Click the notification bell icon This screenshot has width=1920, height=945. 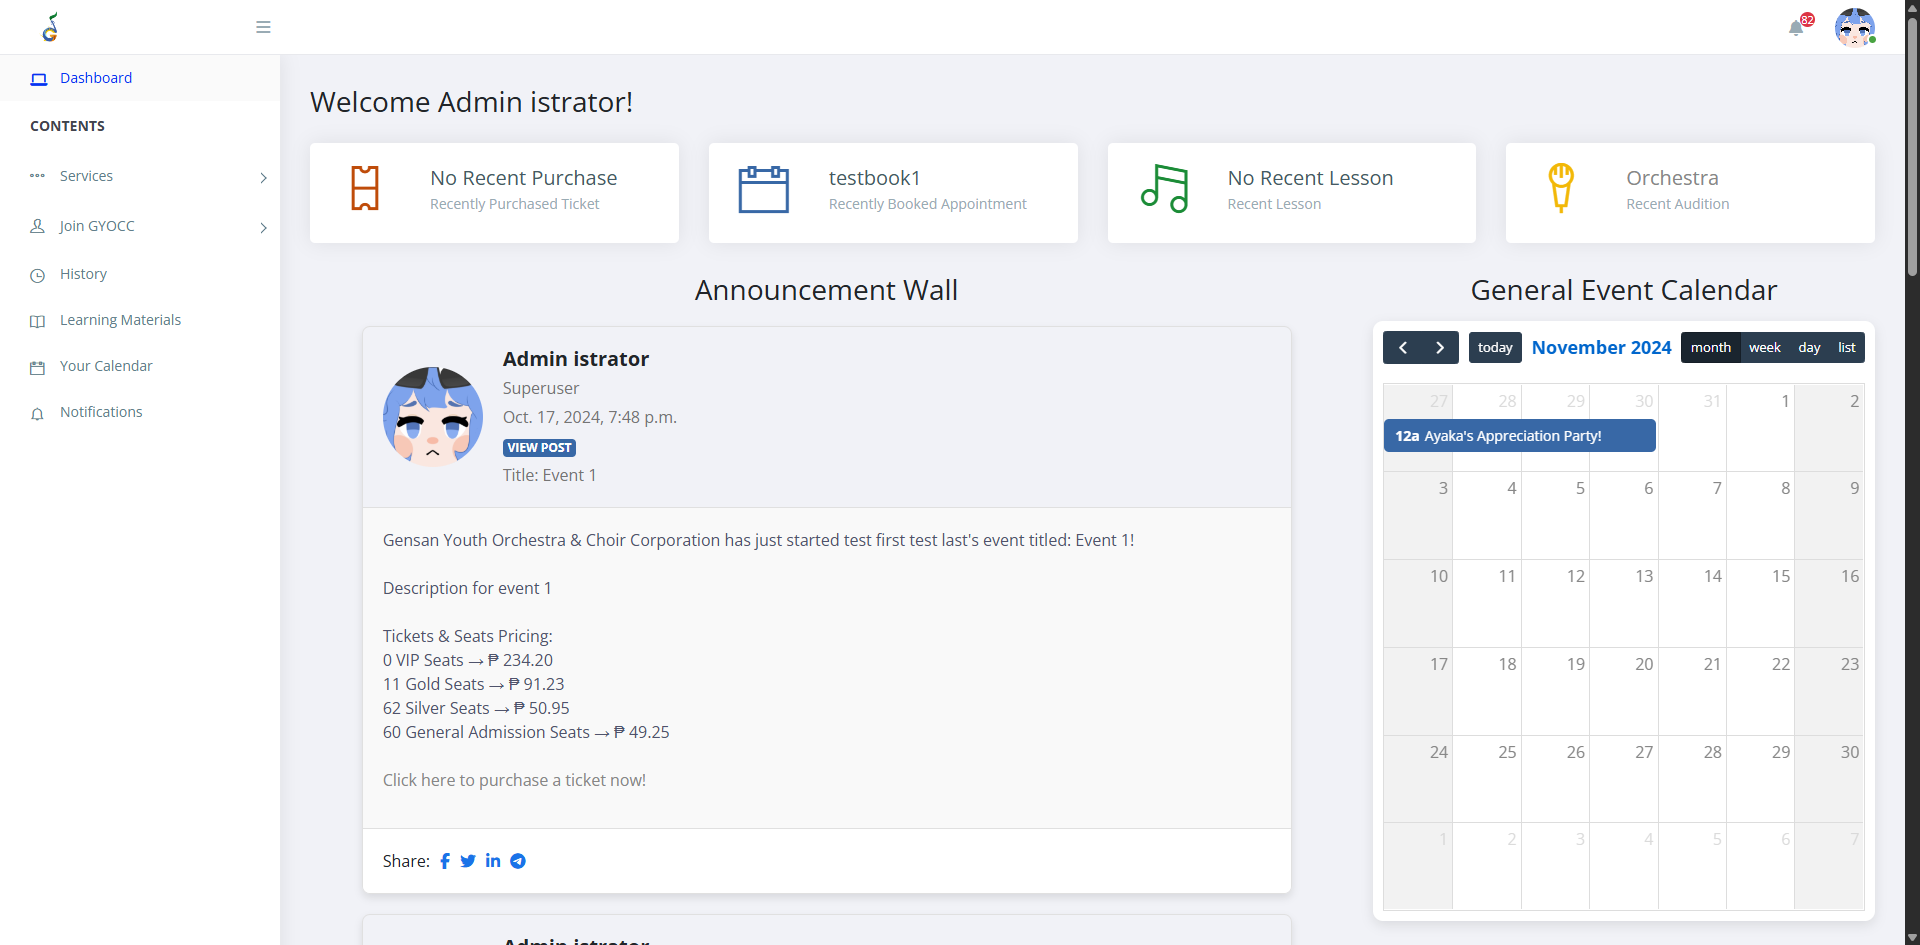[1796, 28]
